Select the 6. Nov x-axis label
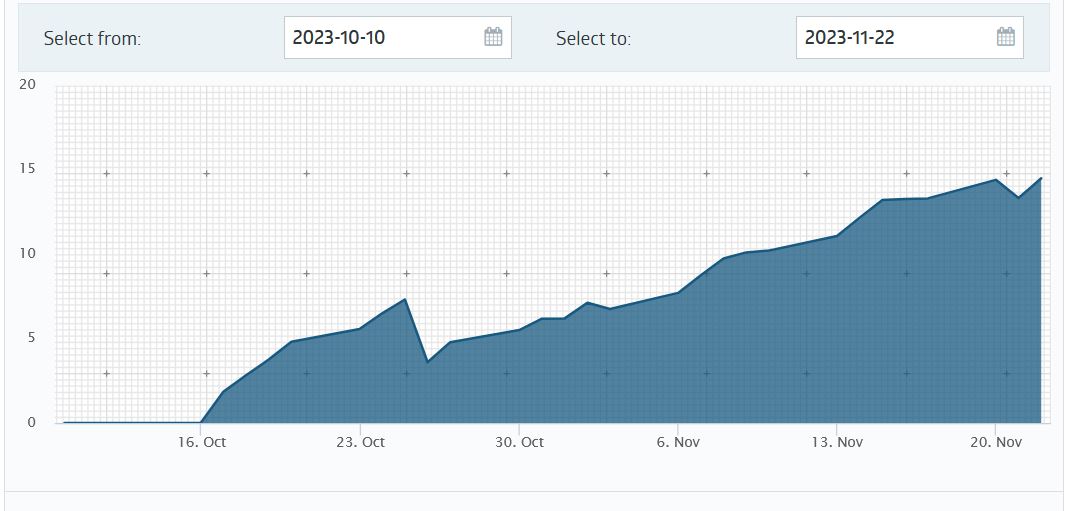Image resolution: width=1070 pixels, height=511 pixels. pos(678,442)
